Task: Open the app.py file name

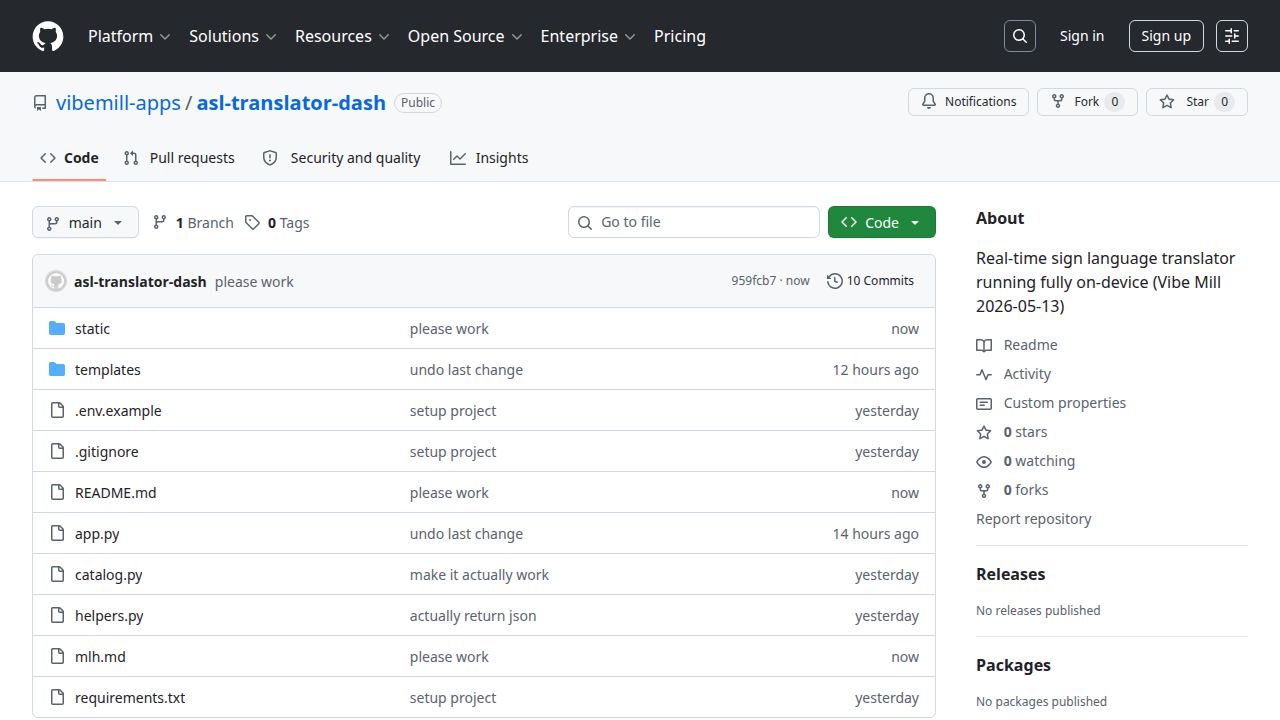Action: tap(97, 534)
